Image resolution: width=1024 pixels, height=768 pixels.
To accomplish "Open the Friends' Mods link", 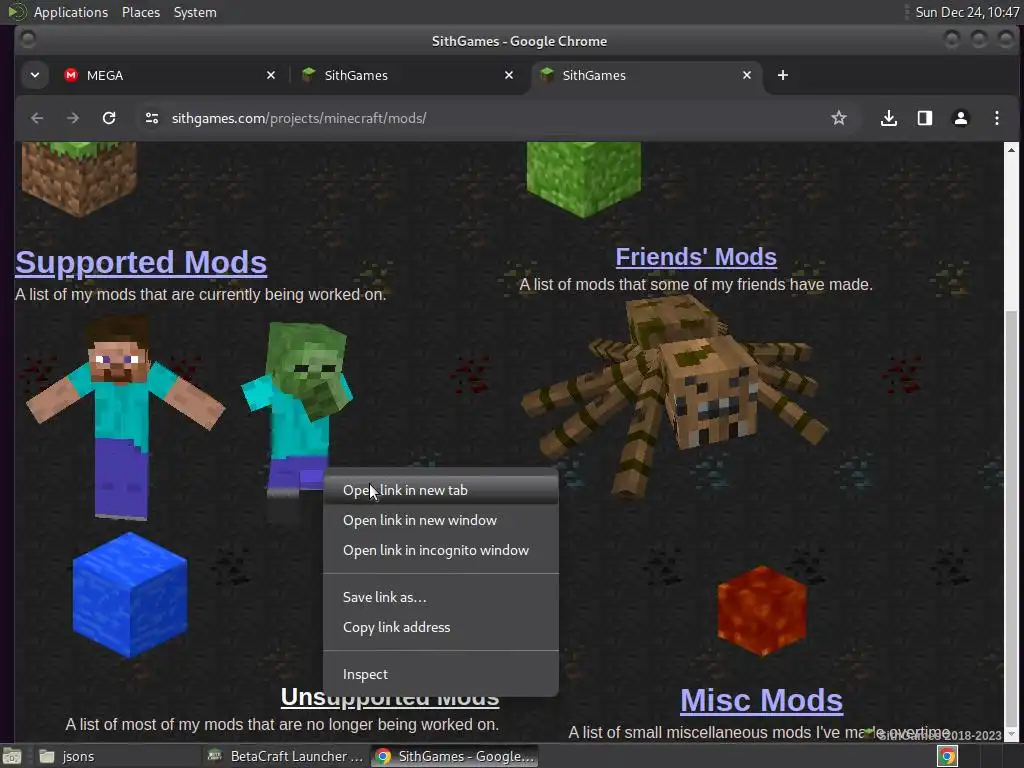I will coord(696,257).
